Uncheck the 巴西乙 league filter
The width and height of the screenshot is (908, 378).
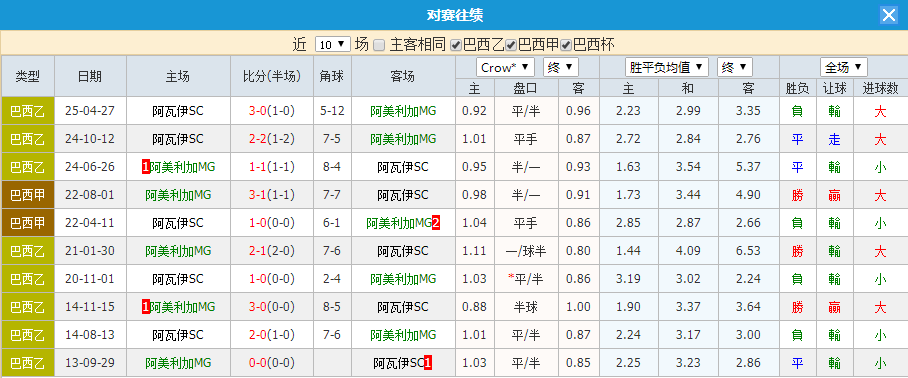point(456,45)
